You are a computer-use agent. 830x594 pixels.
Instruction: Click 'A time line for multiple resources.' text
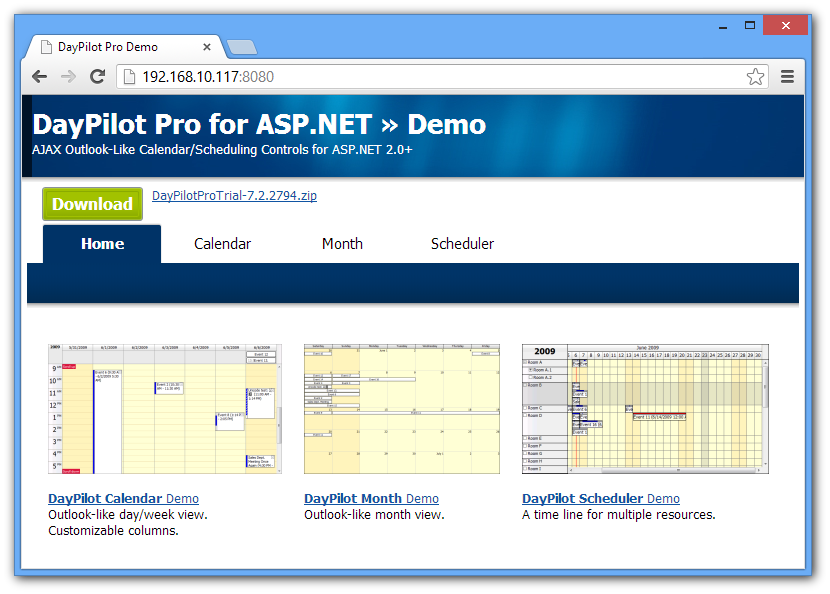(619, 515)
